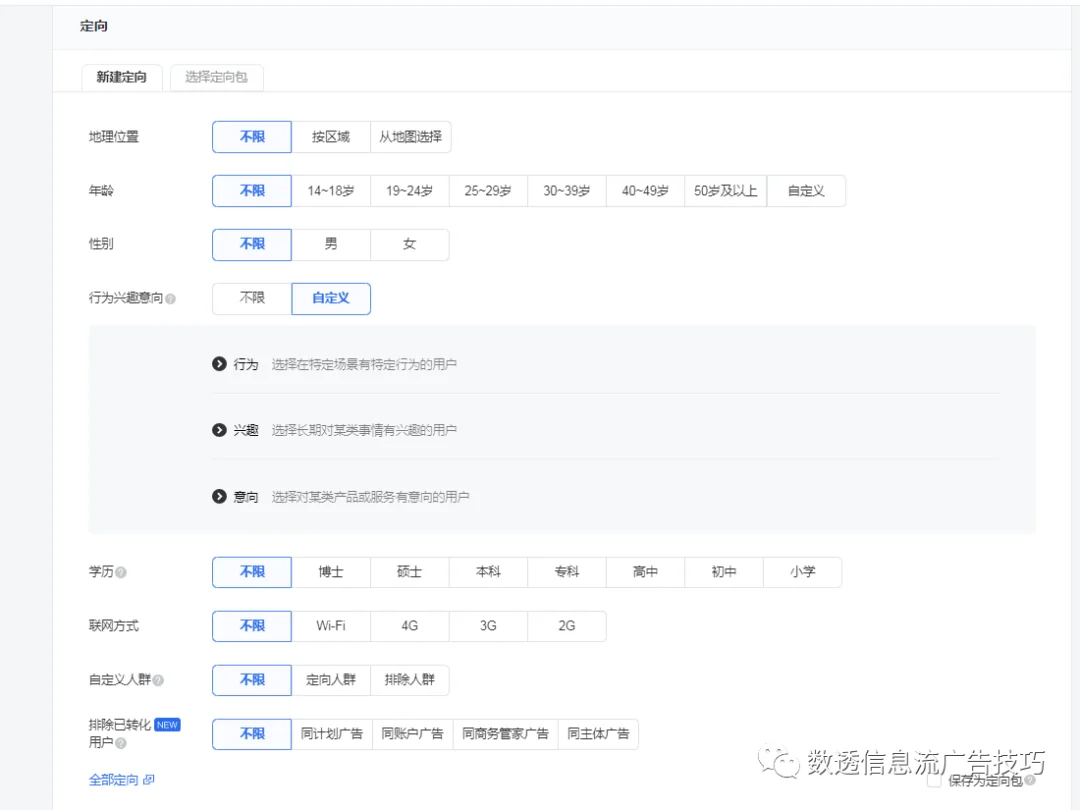The image size is (1080, 810).
Task: Select 不限 for 年龄
Action: coord(252,191)
